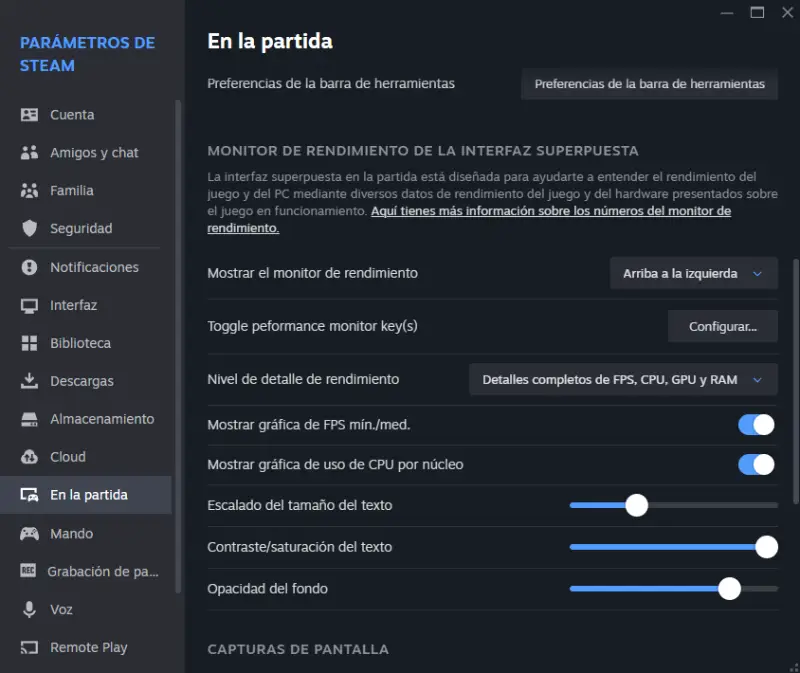Click the CAPTURAS DE PANTALLA heading
This screenshot has height=673, width=800.
click(298, 650)
